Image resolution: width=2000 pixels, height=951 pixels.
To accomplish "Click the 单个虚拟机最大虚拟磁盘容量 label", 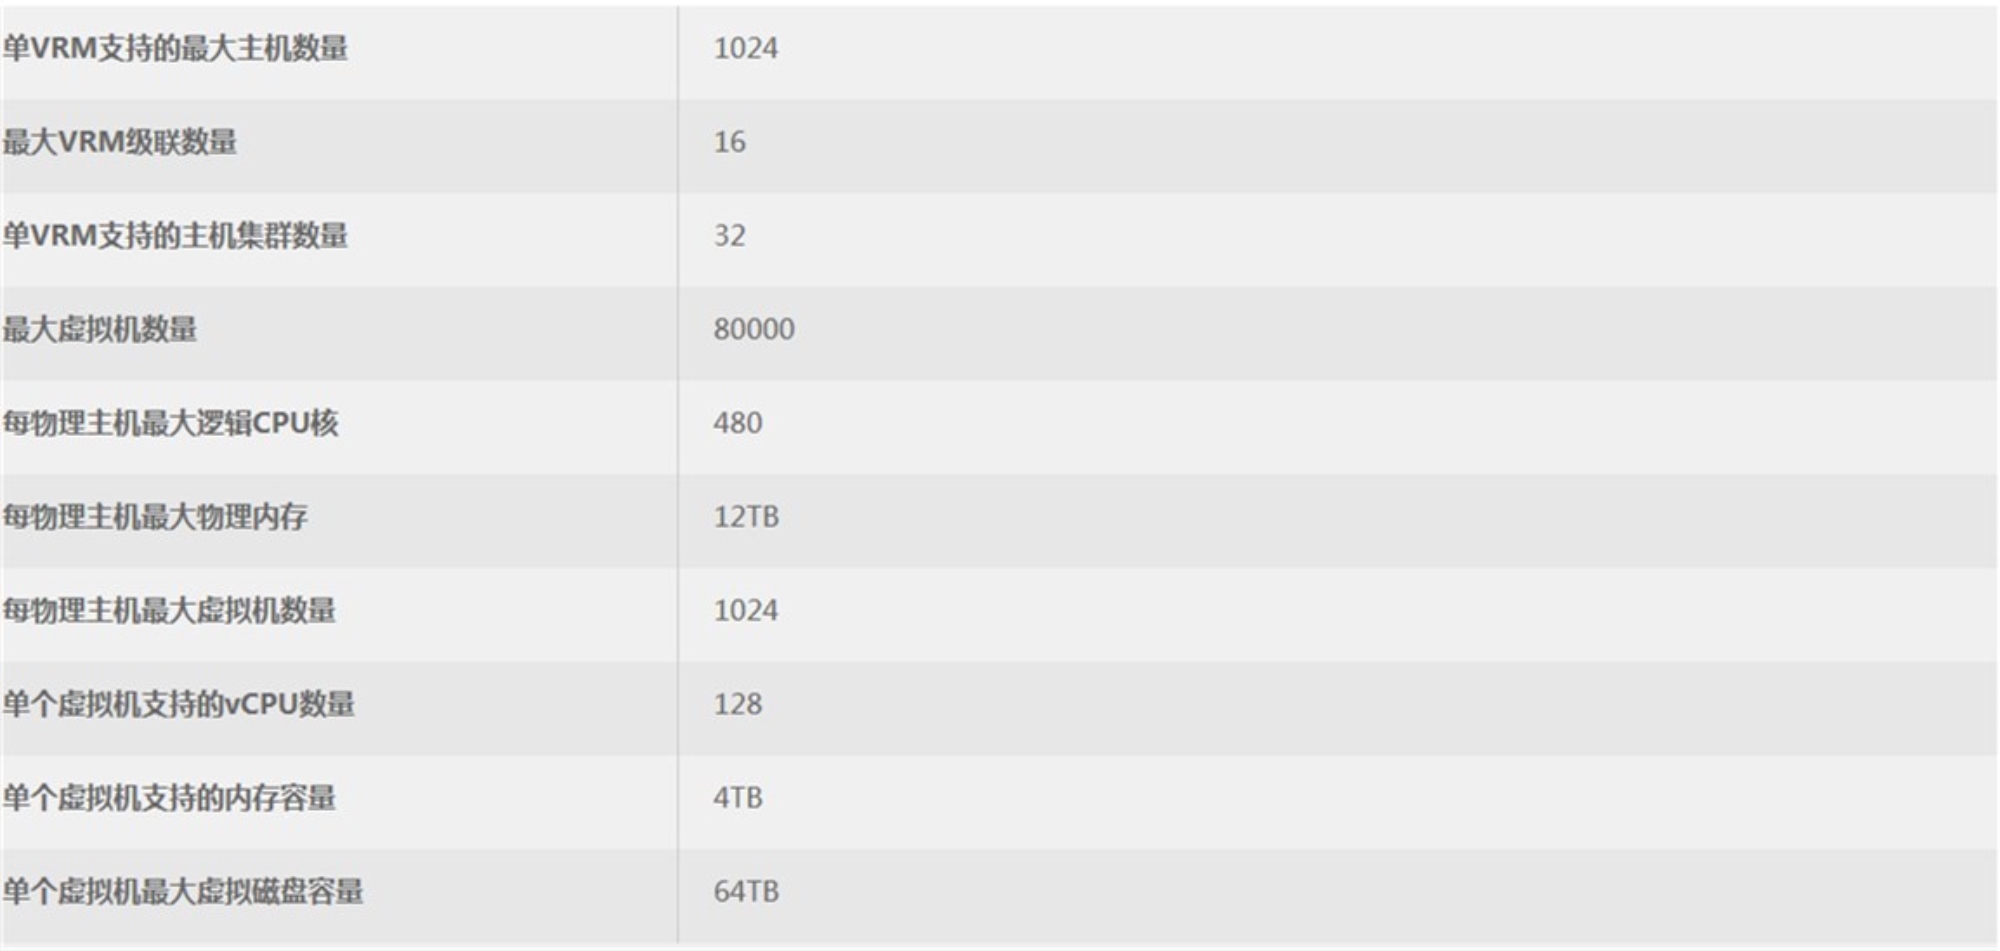I will 183,891.
